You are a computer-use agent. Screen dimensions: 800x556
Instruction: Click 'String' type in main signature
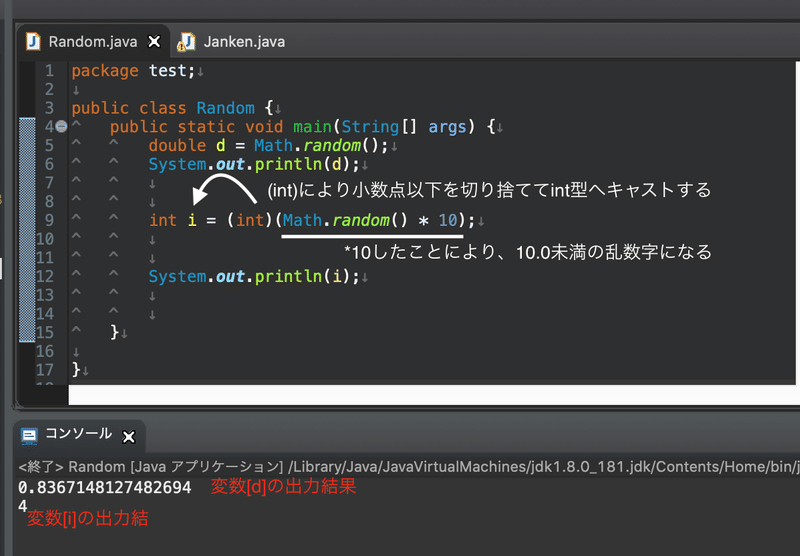point(370,127)
